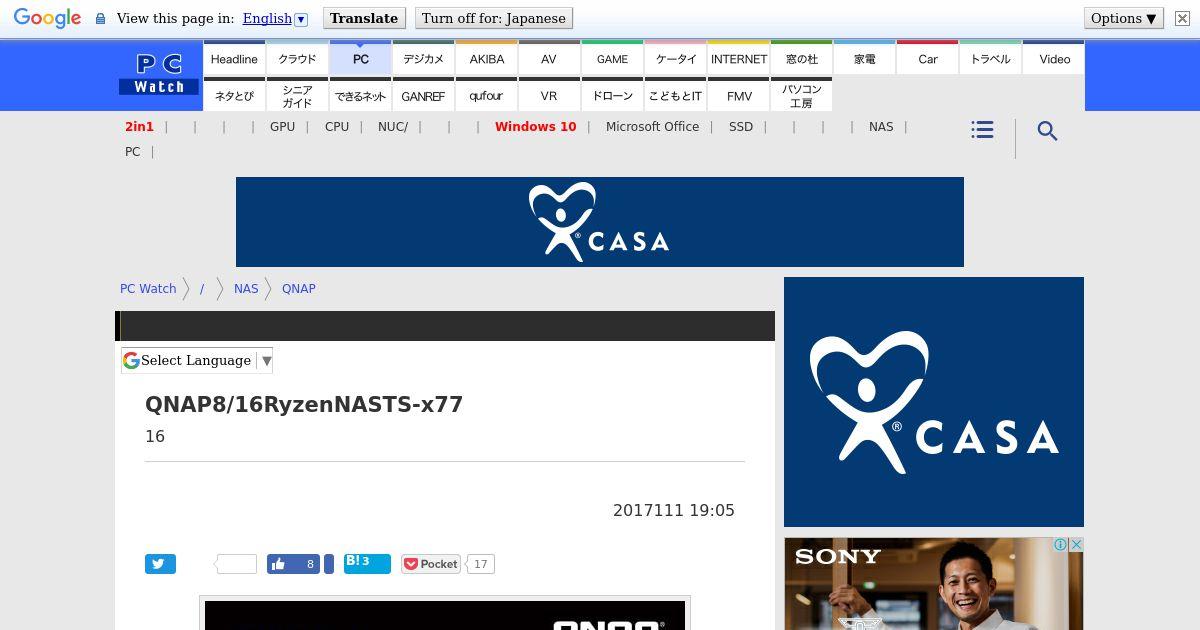Open the パソコン工房 tab
The width and height of the screenshot is (1200, 630).
801,95
